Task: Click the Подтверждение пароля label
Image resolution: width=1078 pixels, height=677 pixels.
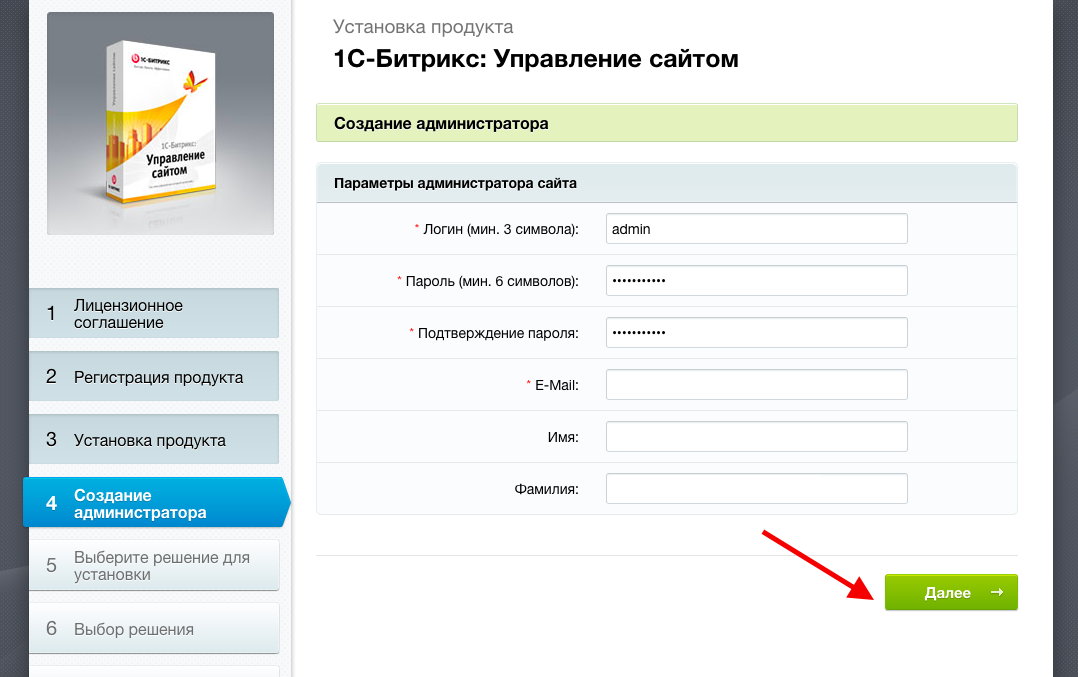Action: tap(498, 333)
